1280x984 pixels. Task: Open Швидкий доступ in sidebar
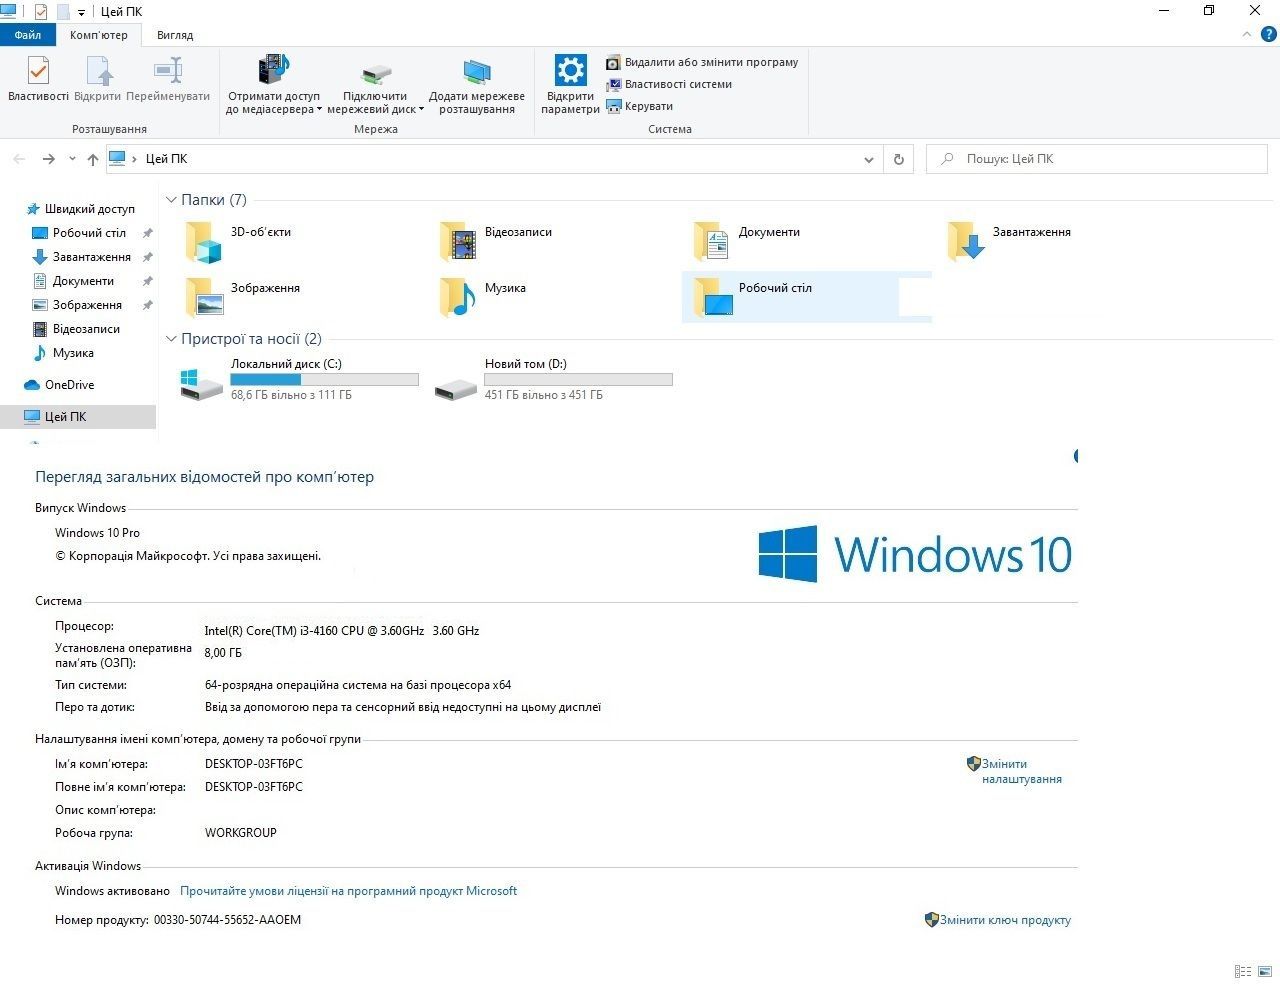coord(80,209)
